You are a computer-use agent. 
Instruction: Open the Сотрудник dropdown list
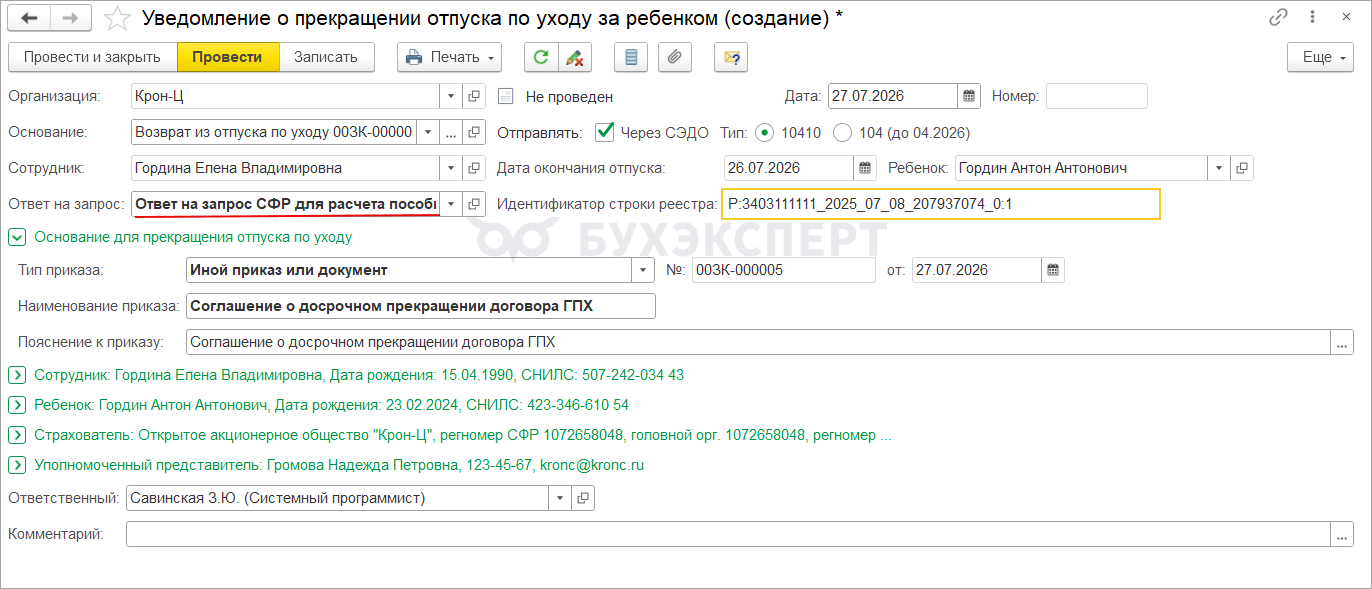(x=451, y=168)
